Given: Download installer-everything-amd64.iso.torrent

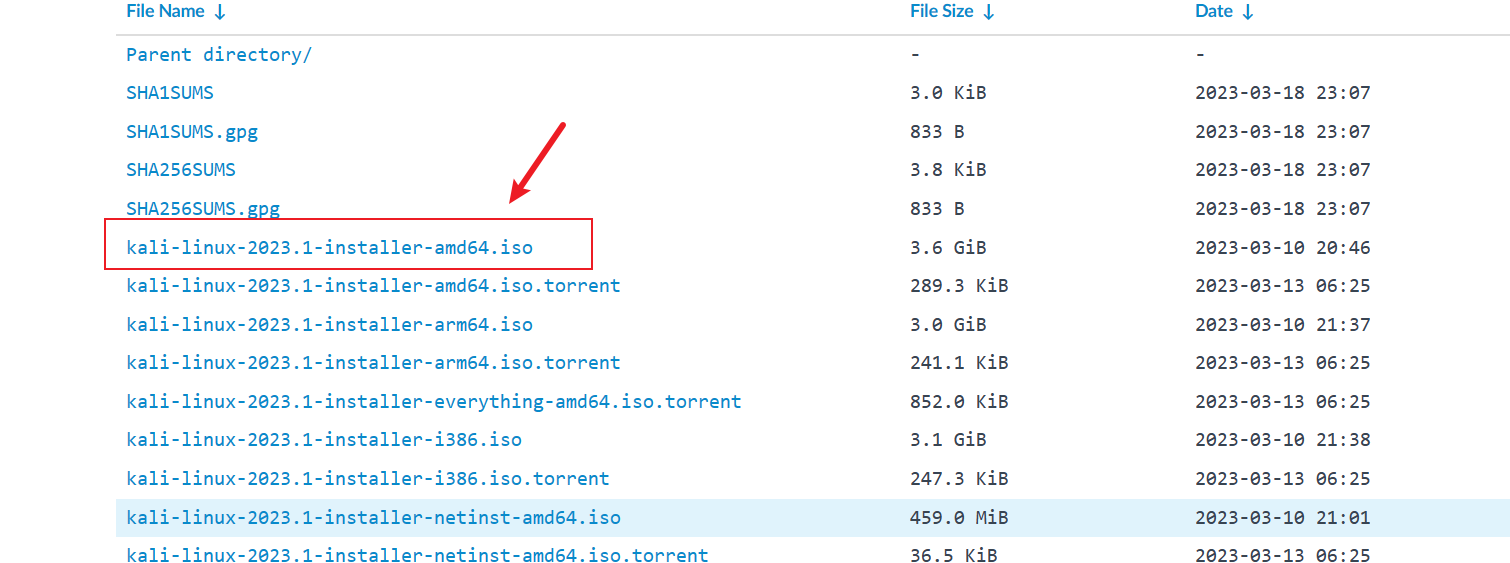Looking at the screenshot, I should [434, 402].
